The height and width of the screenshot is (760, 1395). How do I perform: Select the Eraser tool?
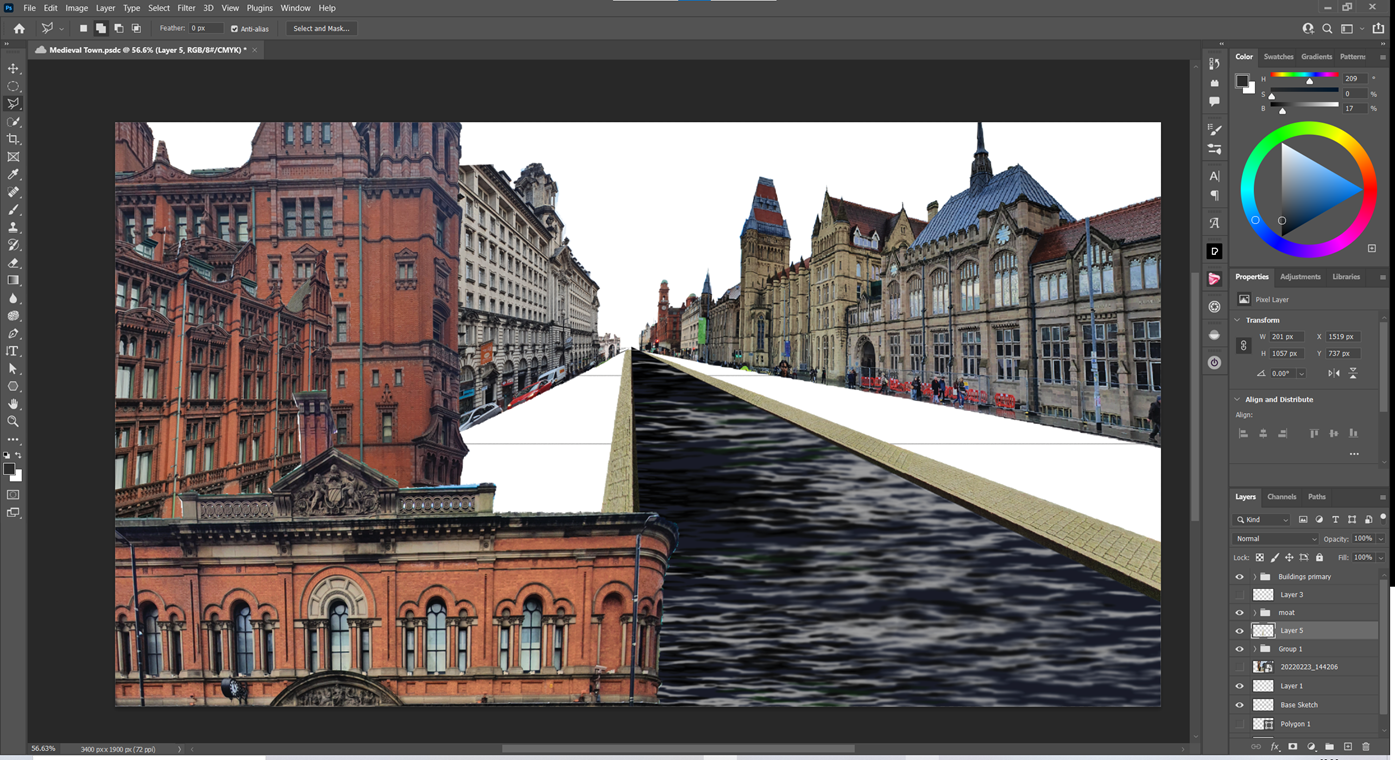[13, 263]
